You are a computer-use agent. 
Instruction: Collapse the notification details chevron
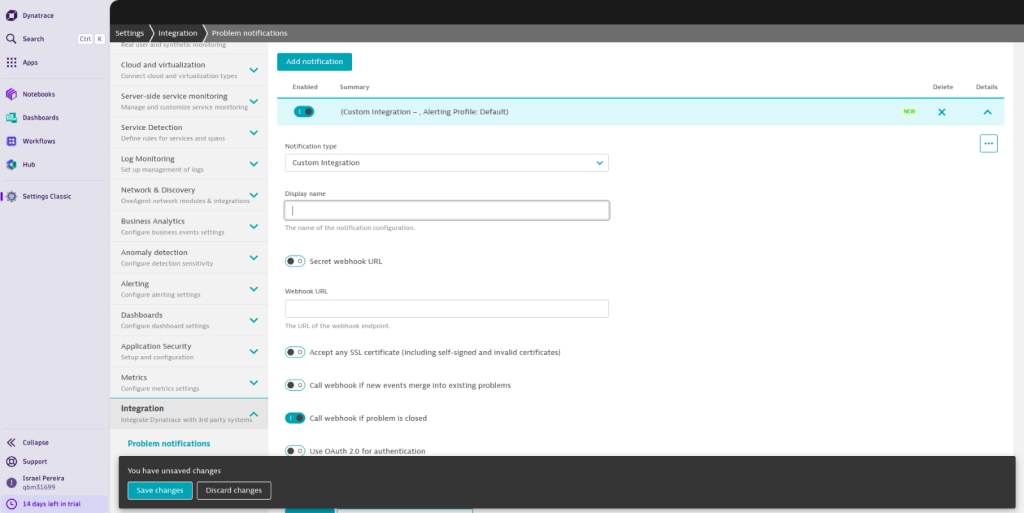pos(987,112)
